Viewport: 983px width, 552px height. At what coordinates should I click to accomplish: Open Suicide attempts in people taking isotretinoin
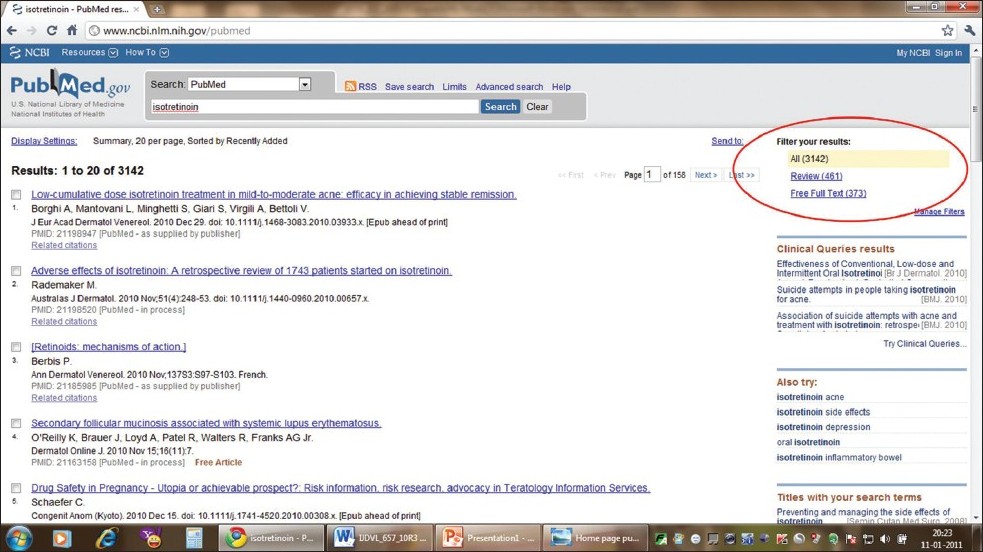point(866,294)
